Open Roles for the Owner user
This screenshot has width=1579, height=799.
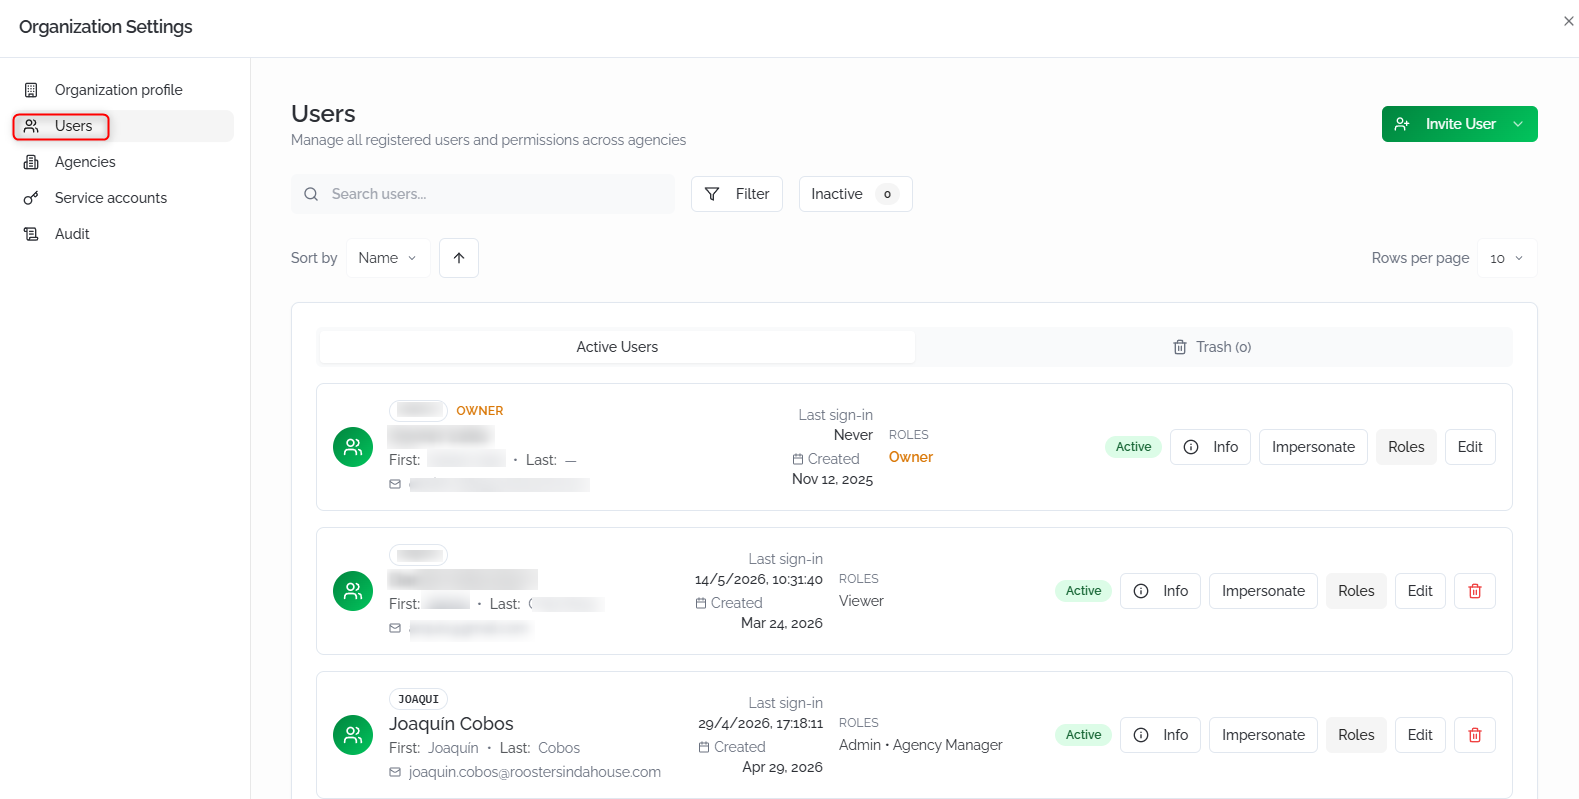[1406, 447]
